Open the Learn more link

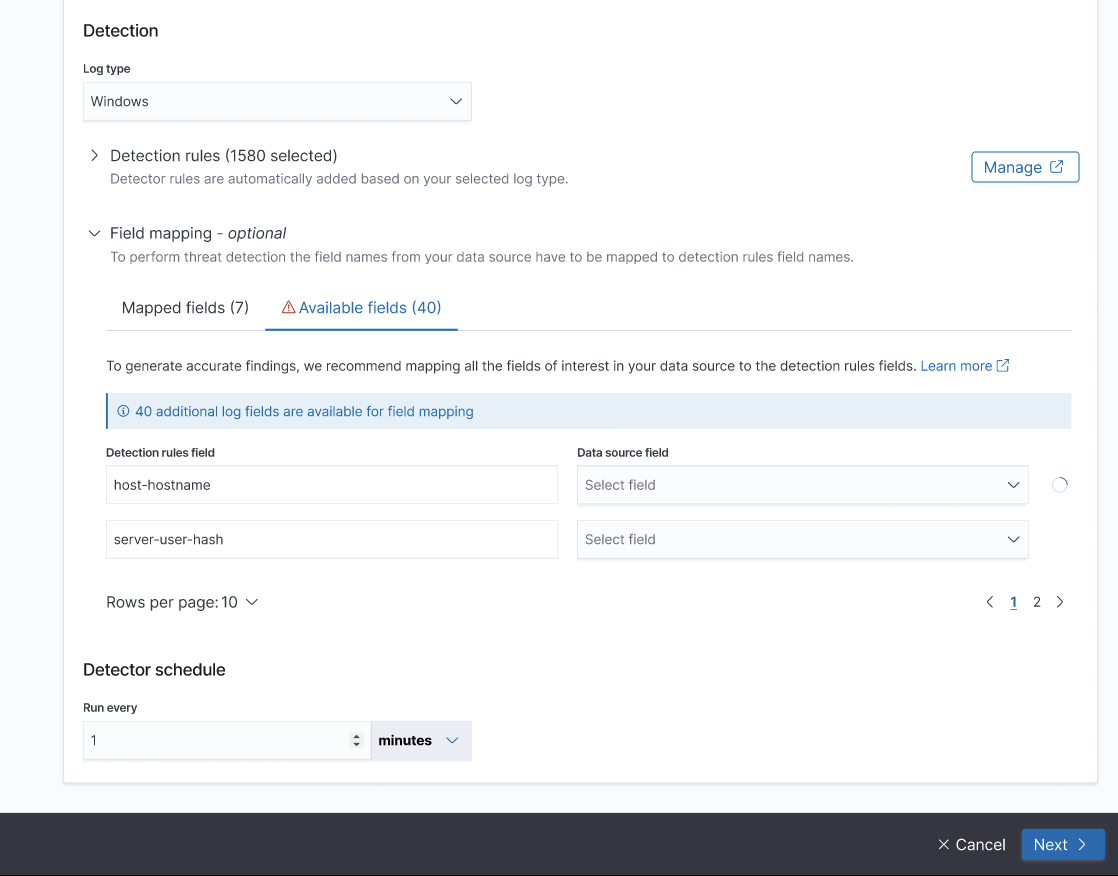tap(956, 365)
